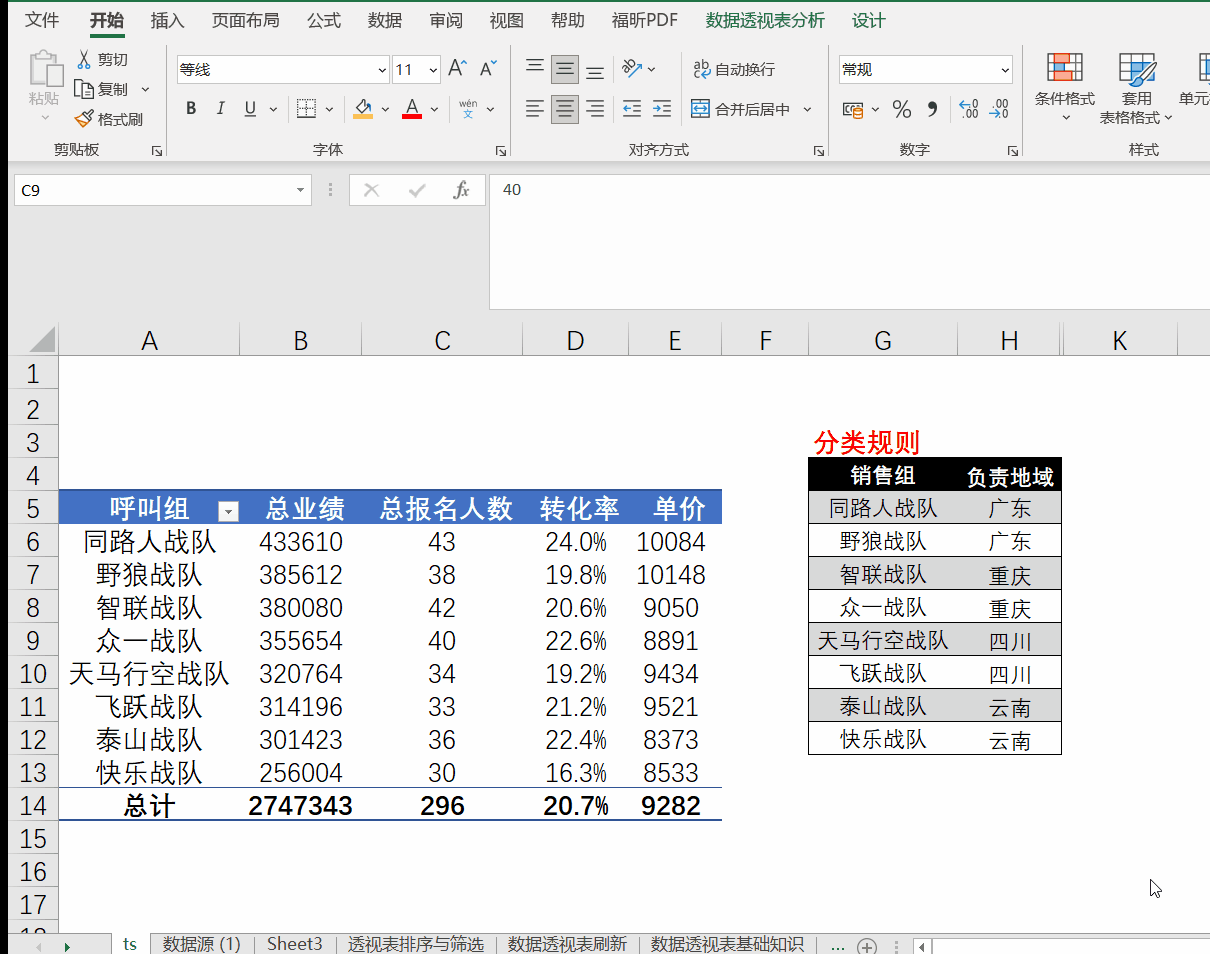Open the font size dropdown
1210x954 pixels.
[433, 70]
